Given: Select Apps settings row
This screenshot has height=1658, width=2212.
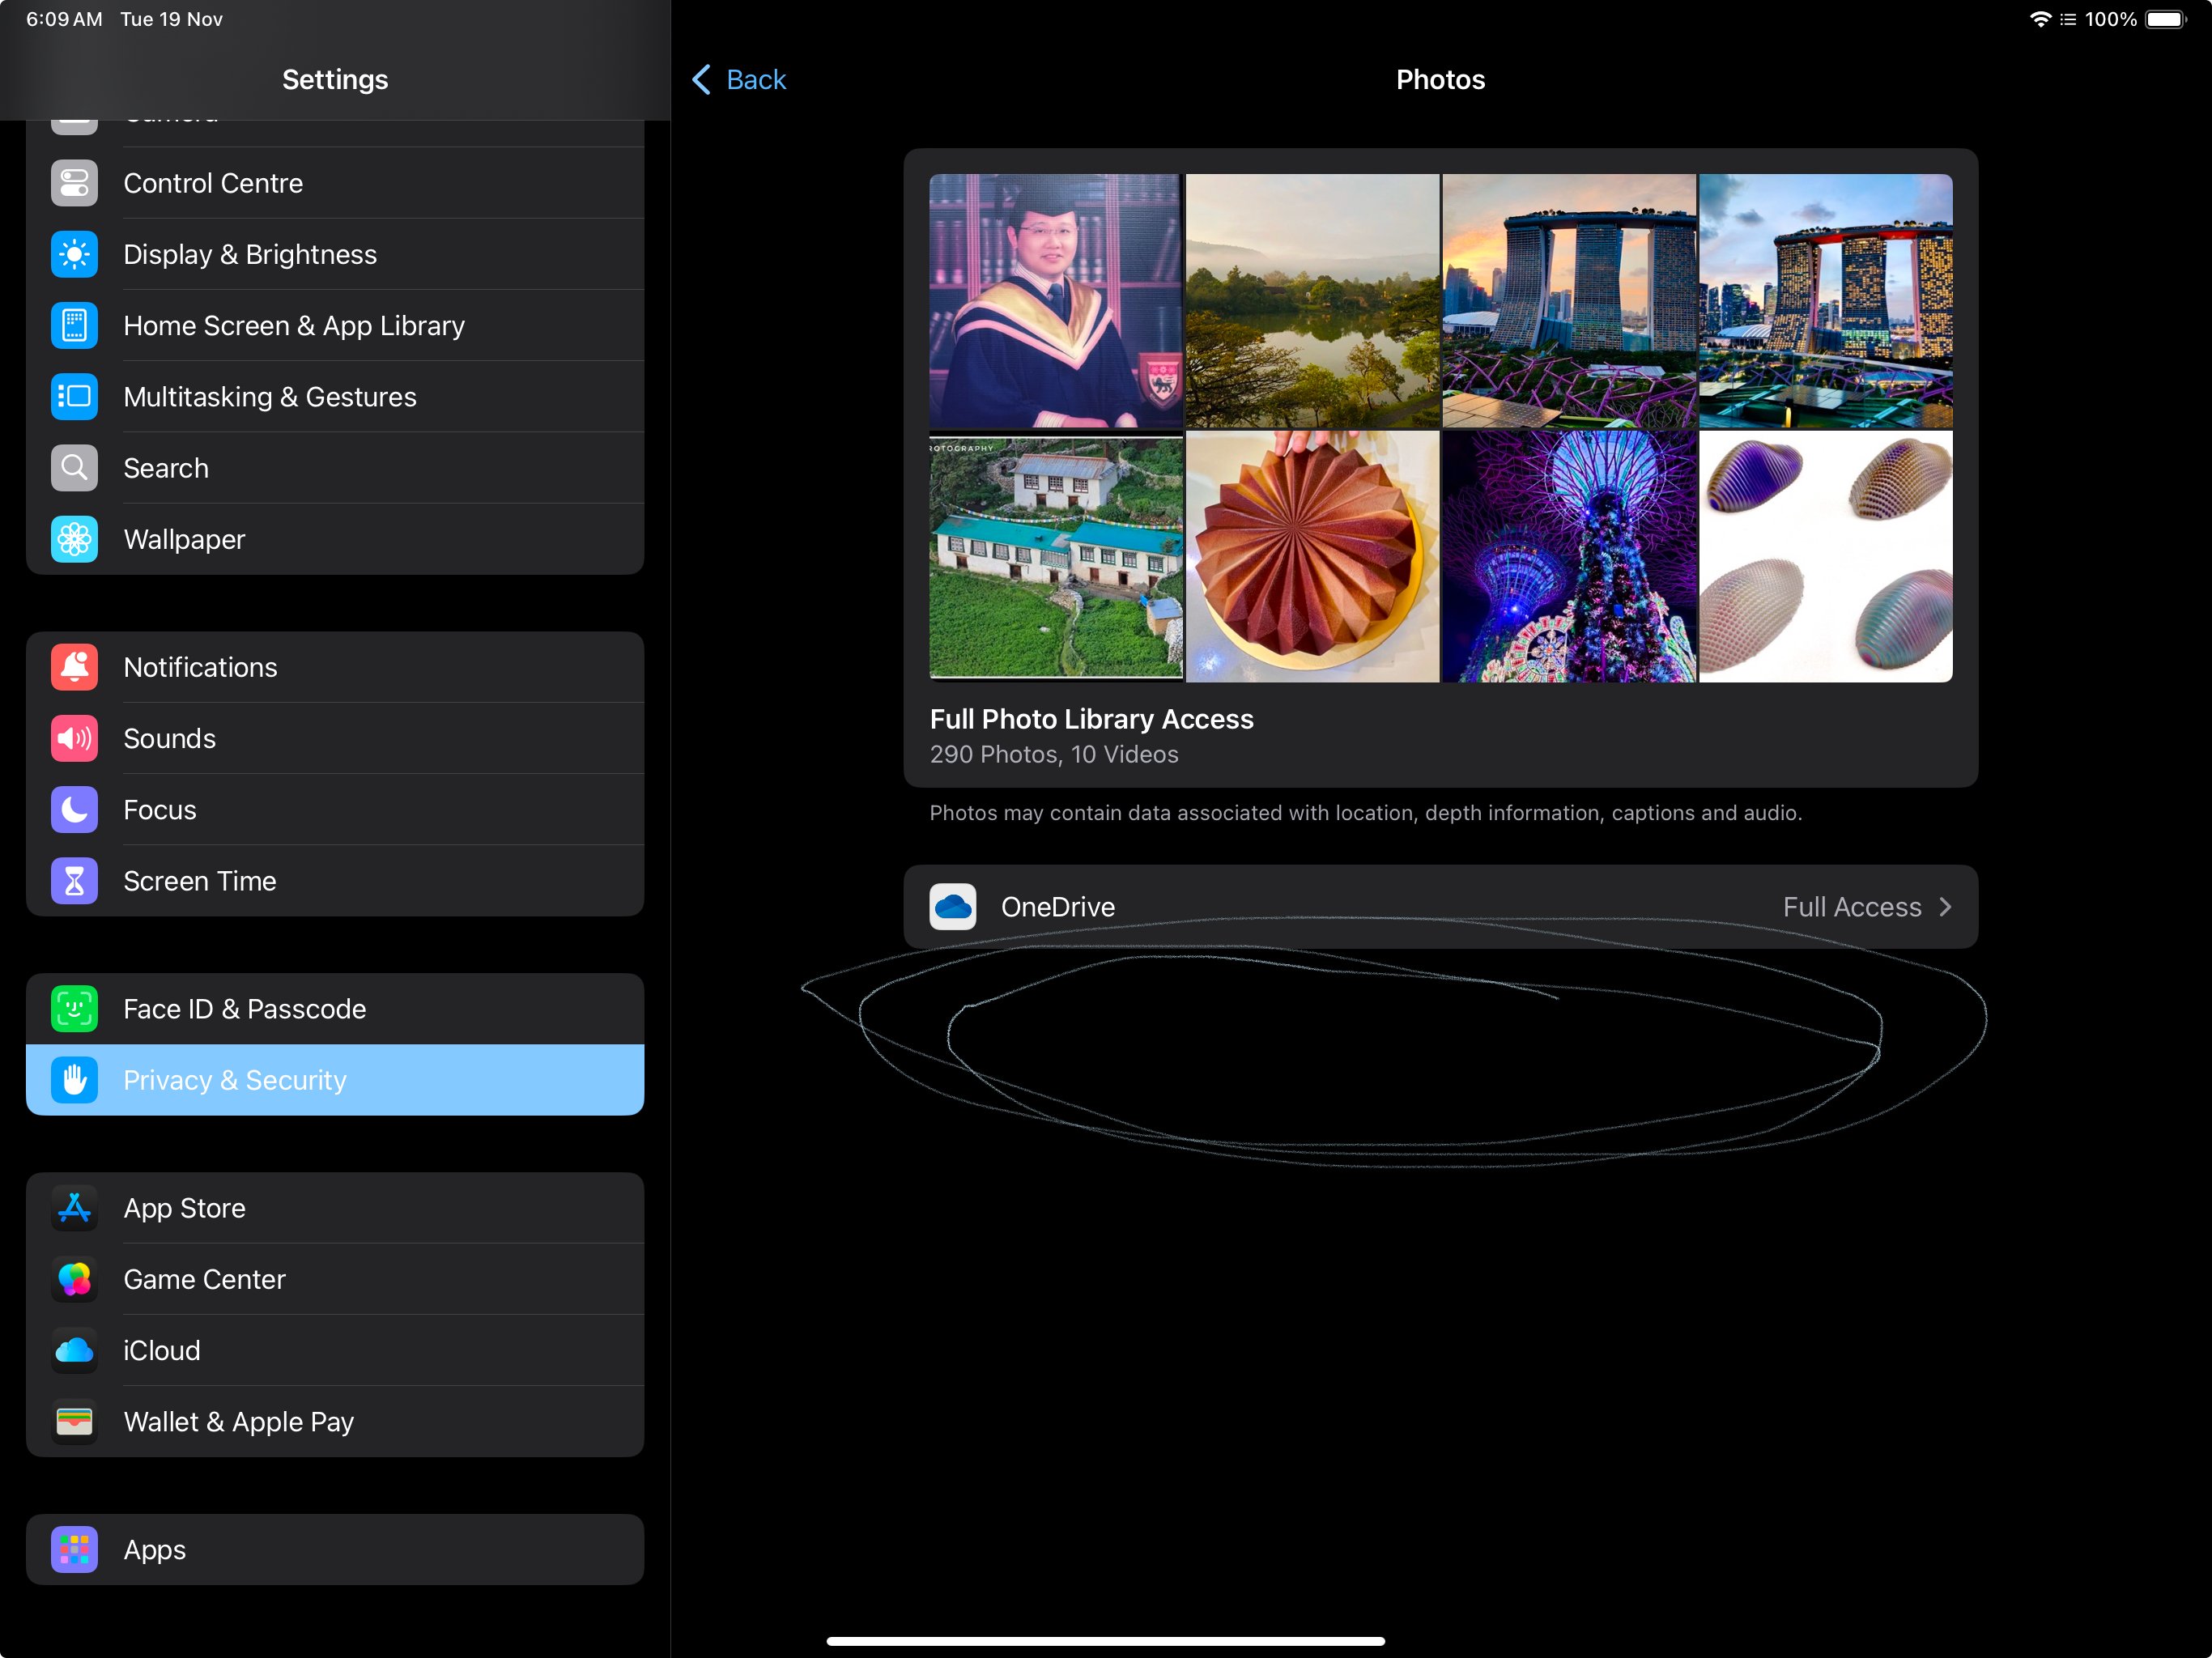Looking at the screenshot, I should point(335,1549).
